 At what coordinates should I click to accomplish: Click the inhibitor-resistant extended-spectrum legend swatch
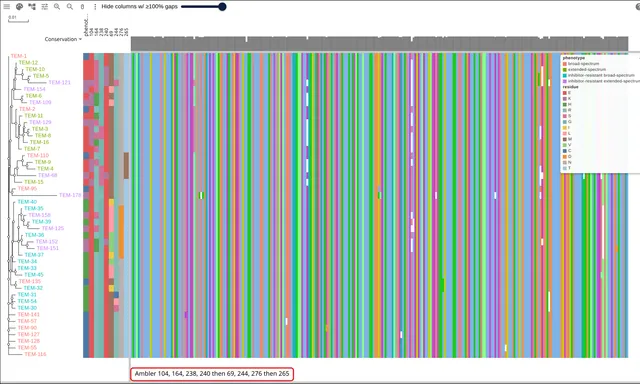coord(565,81)
